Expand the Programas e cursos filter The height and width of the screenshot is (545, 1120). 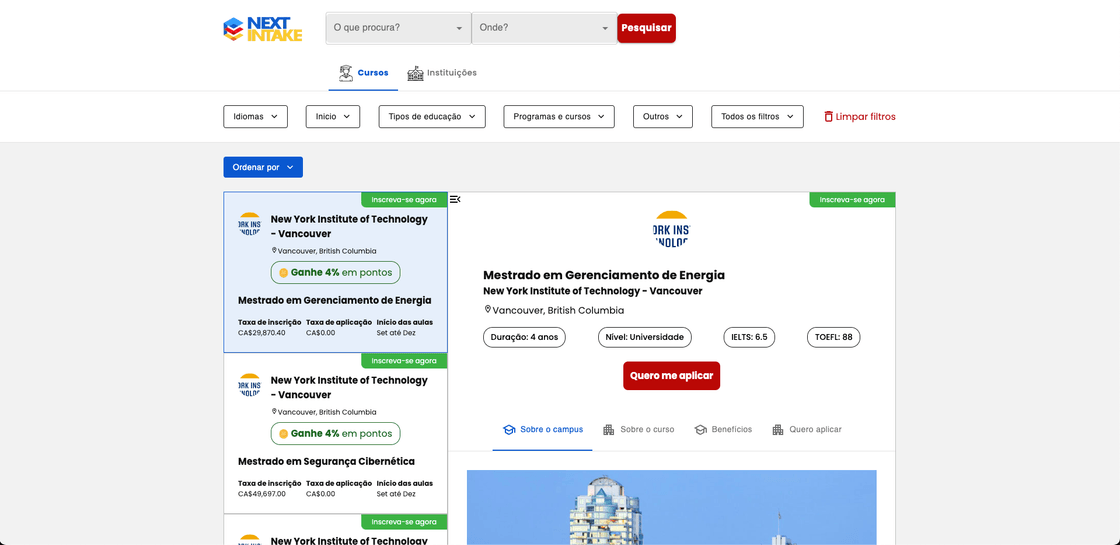pos(559,116)
